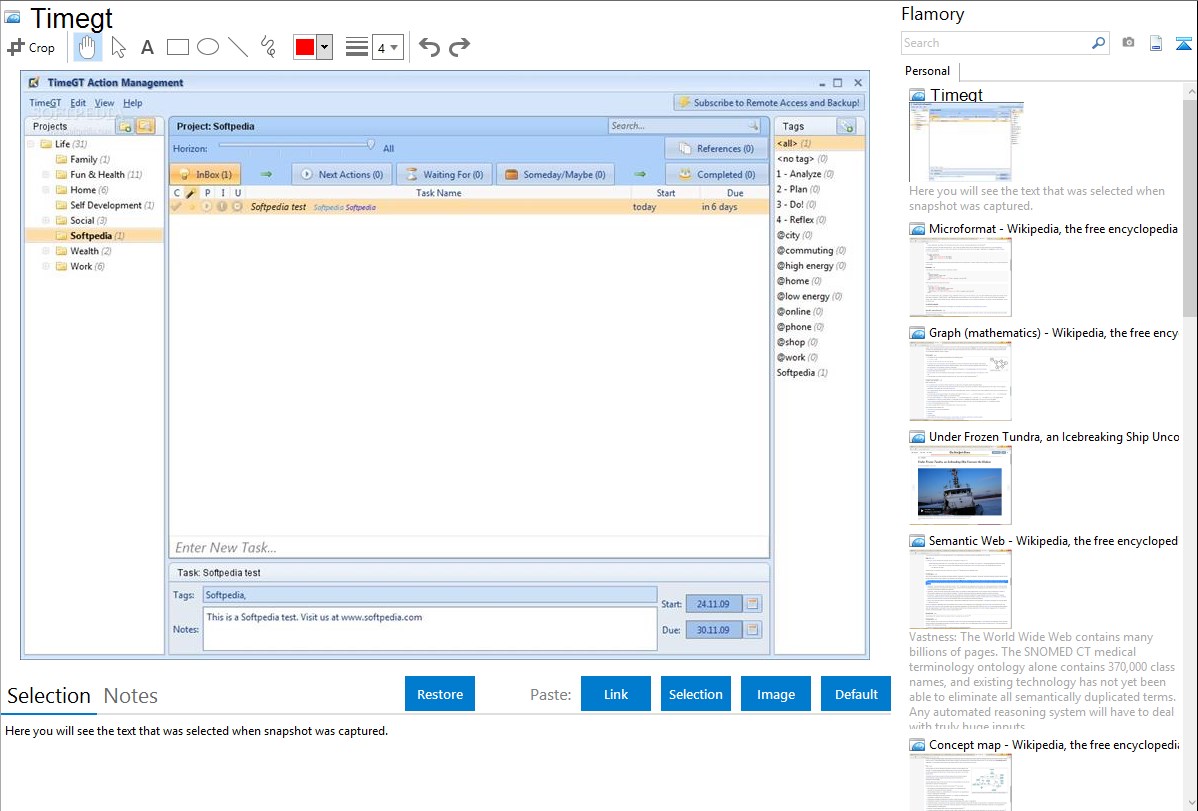This screenshot has height=811, width=1198.
Task: Click the red color swatch
Action: coord(305,47)
